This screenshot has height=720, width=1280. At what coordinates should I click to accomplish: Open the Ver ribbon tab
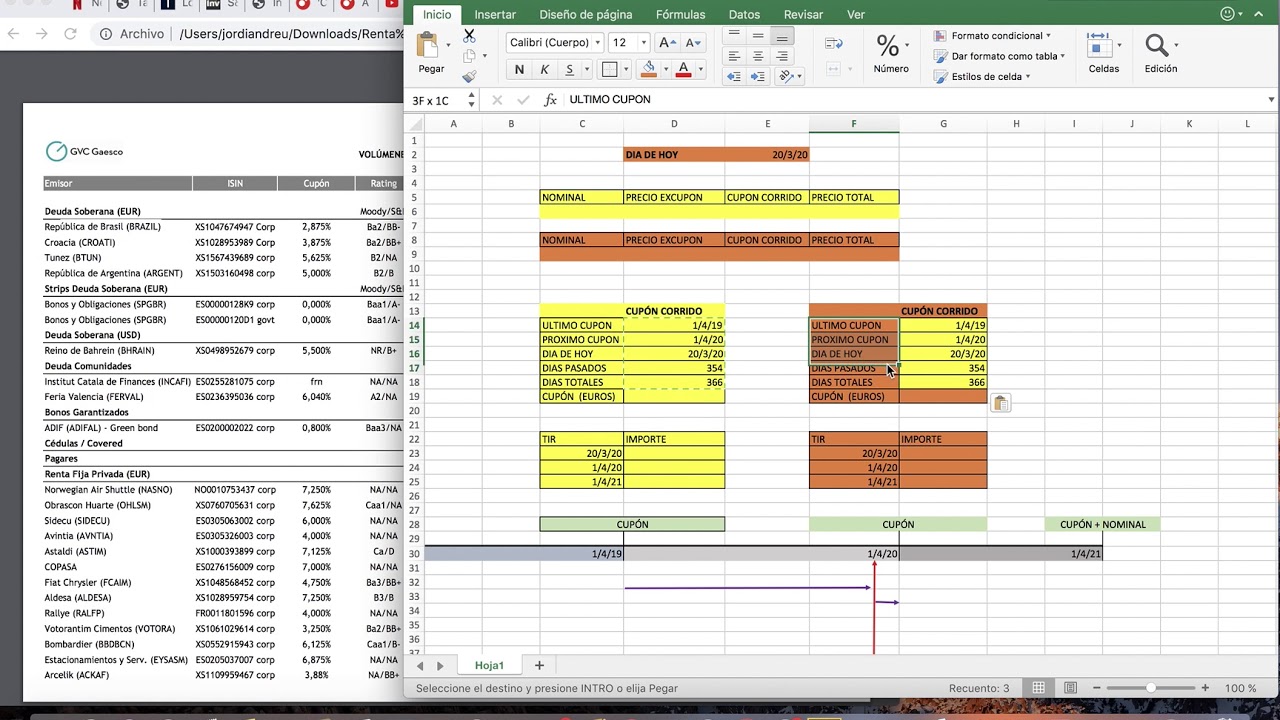856,15
